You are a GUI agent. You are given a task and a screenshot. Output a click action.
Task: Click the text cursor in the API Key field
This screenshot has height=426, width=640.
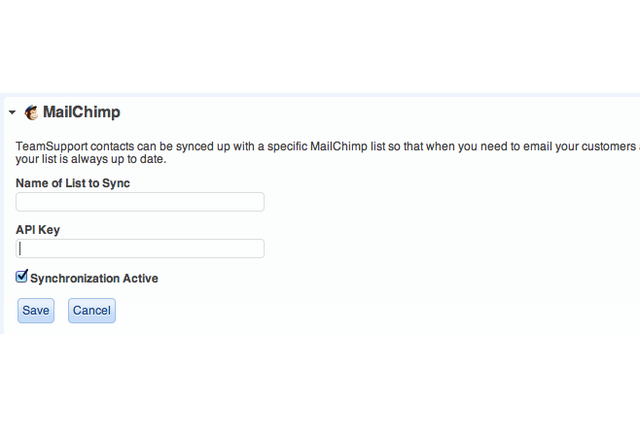20,248
